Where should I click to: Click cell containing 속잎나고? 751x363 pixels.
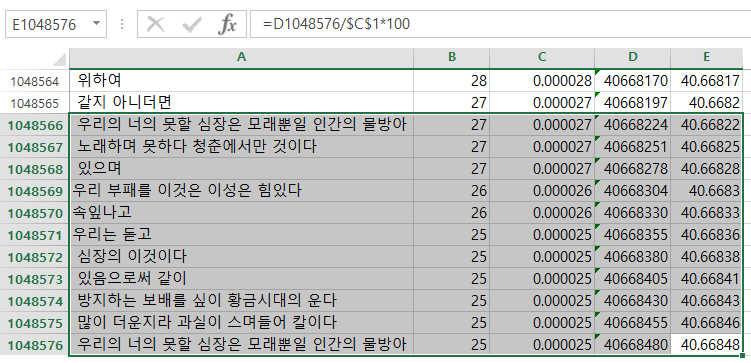tap(241, 213)
